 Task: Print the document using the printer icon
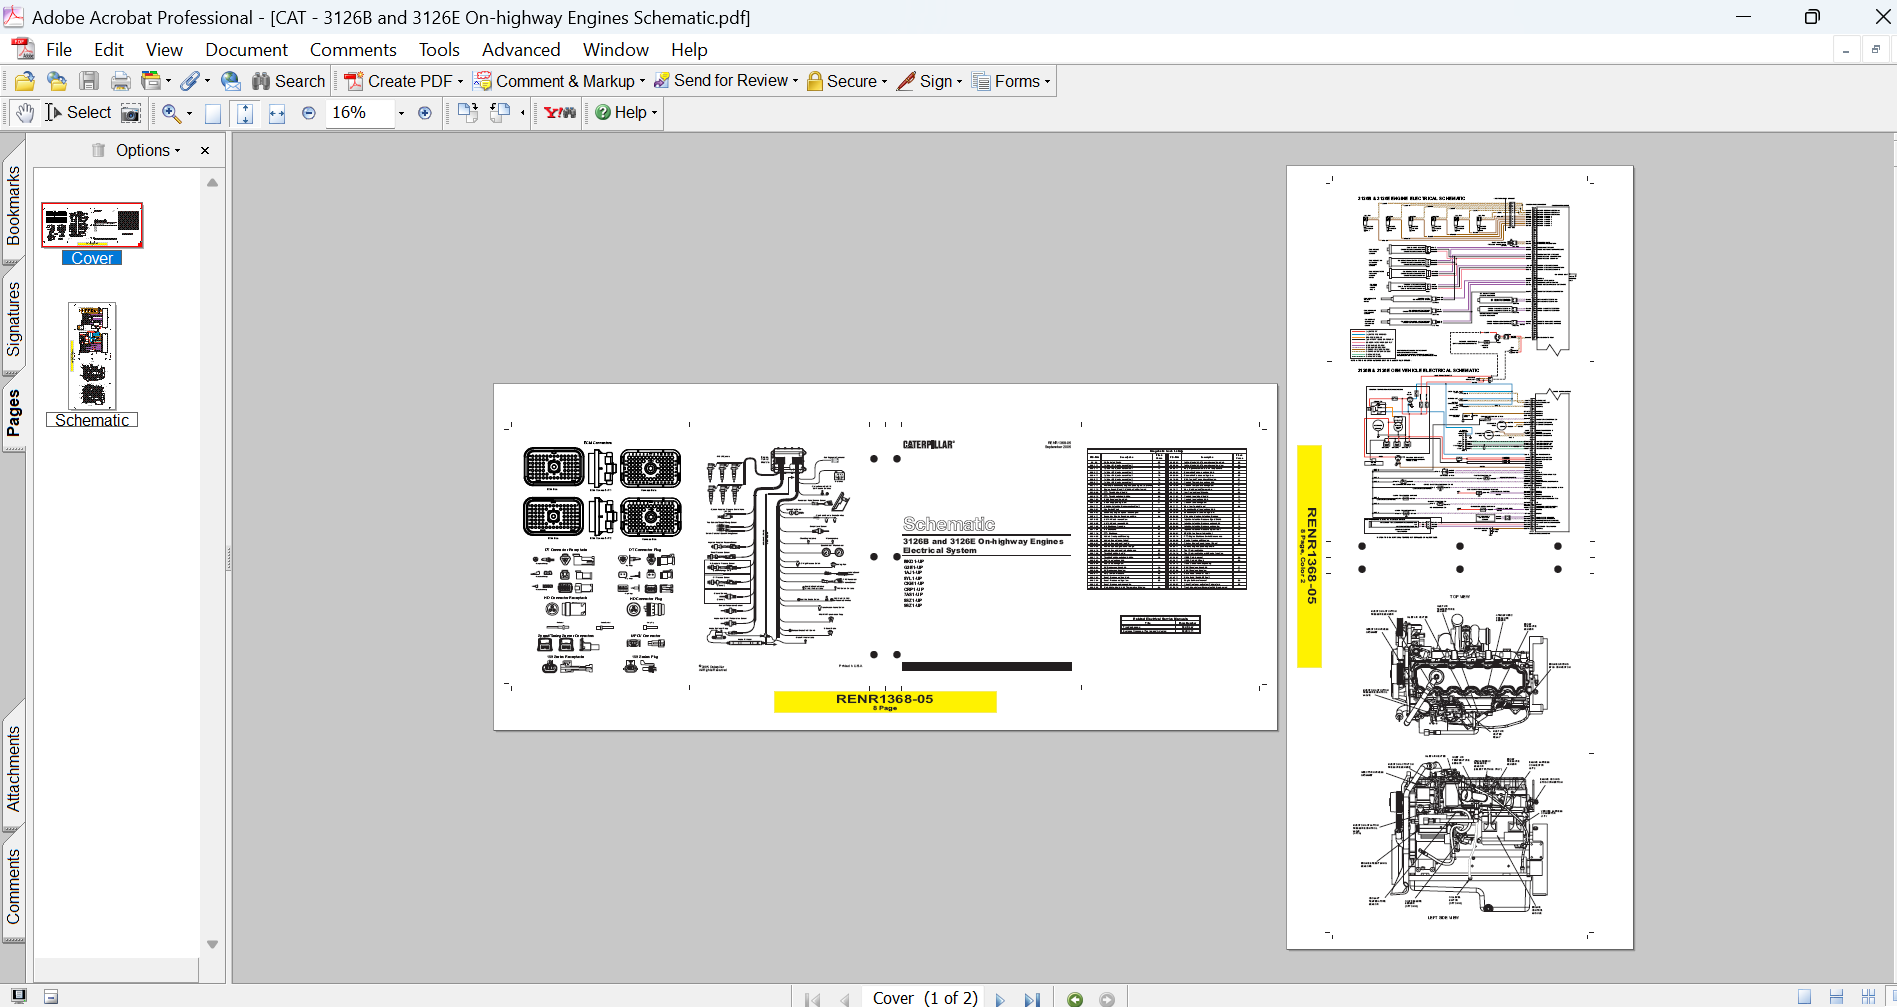[121, 81]
